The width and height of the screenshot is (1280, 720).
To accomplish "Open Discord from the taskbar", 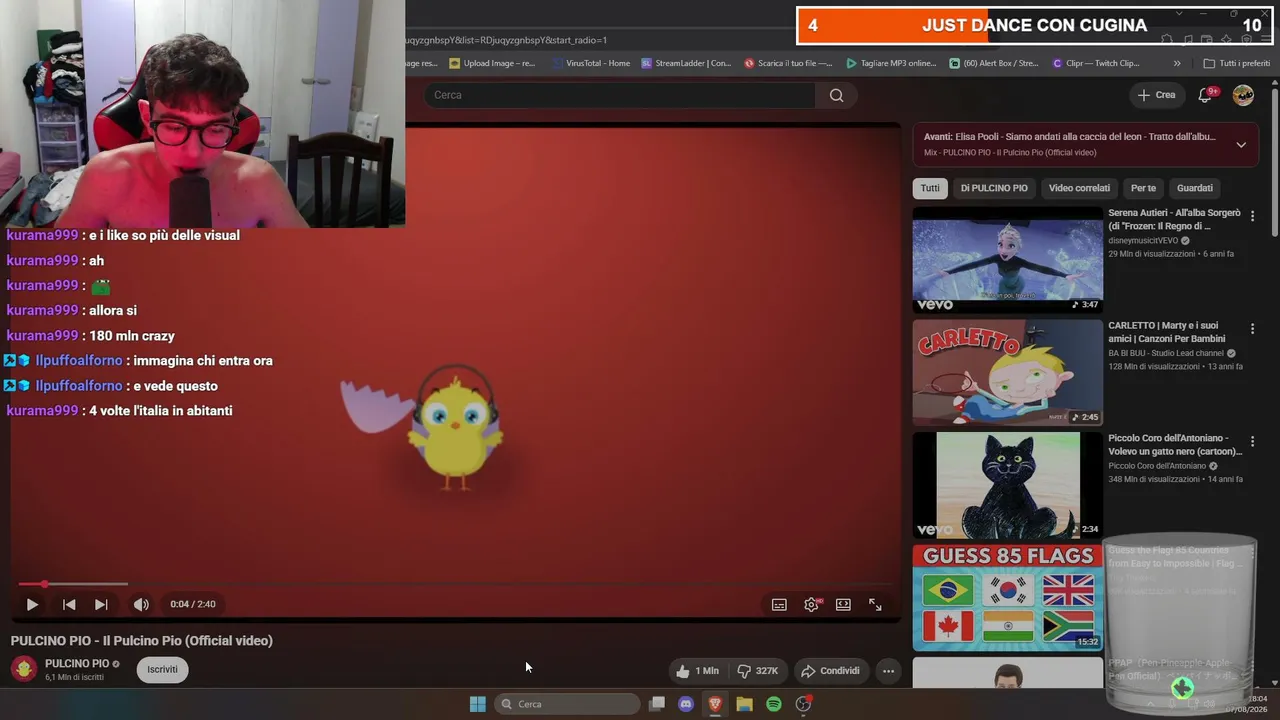I will tap(686, 704).
